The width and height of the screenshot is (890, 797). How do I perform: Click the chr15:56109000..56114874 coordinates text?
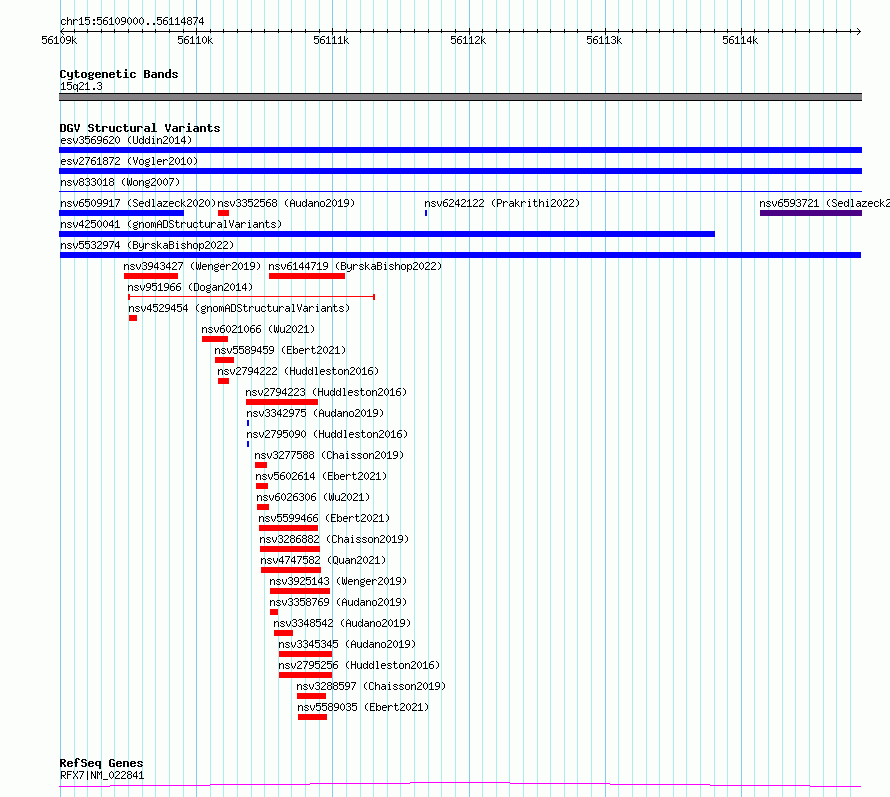pyautogui.click(x=132, y=21)
